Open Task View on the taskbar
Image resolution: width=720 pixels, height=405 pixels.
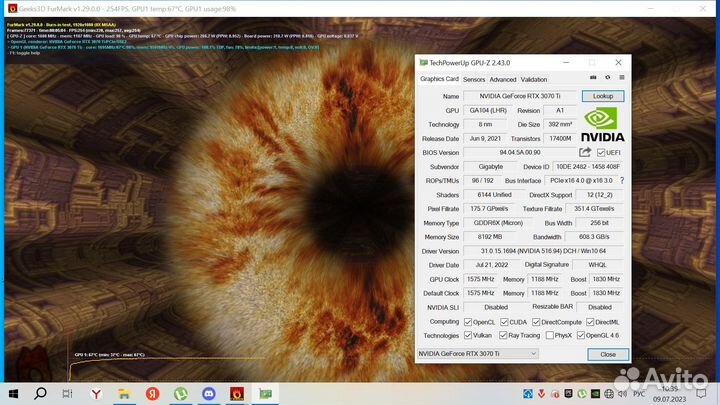click(x=67, y=394)
